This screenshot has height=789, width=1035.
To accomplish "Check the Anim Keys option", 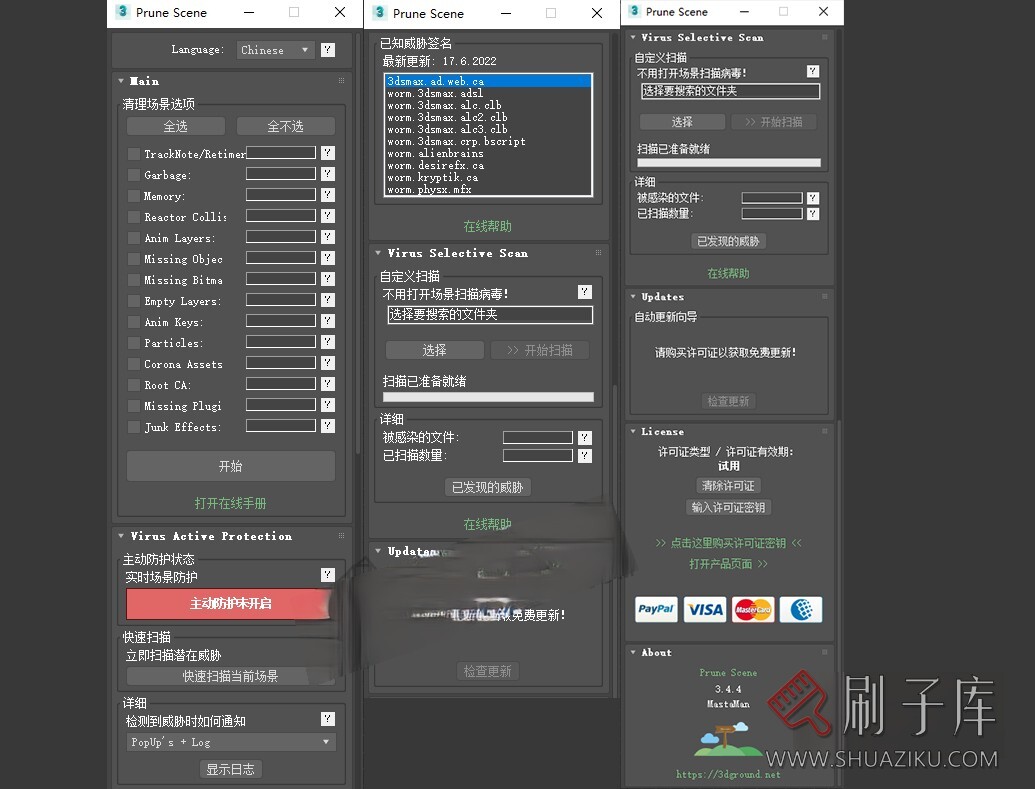I will 134,322.
